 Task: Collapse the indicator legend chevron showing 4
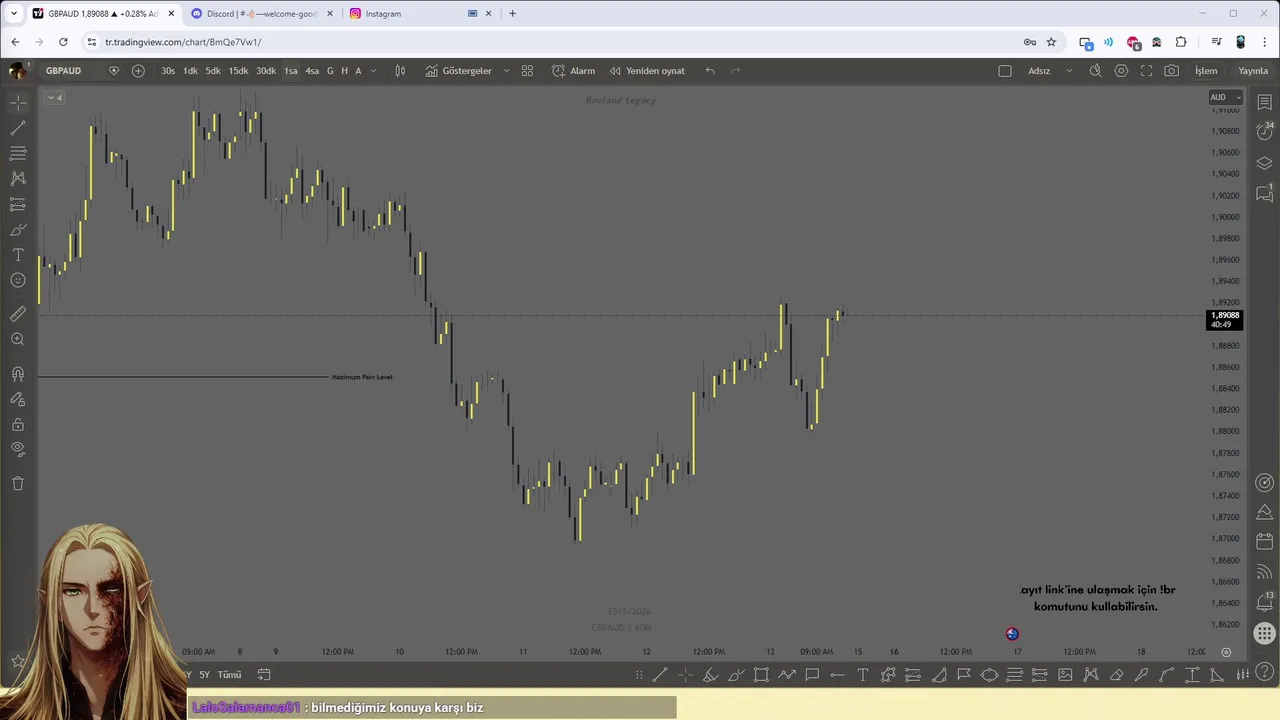coord(54,97)
